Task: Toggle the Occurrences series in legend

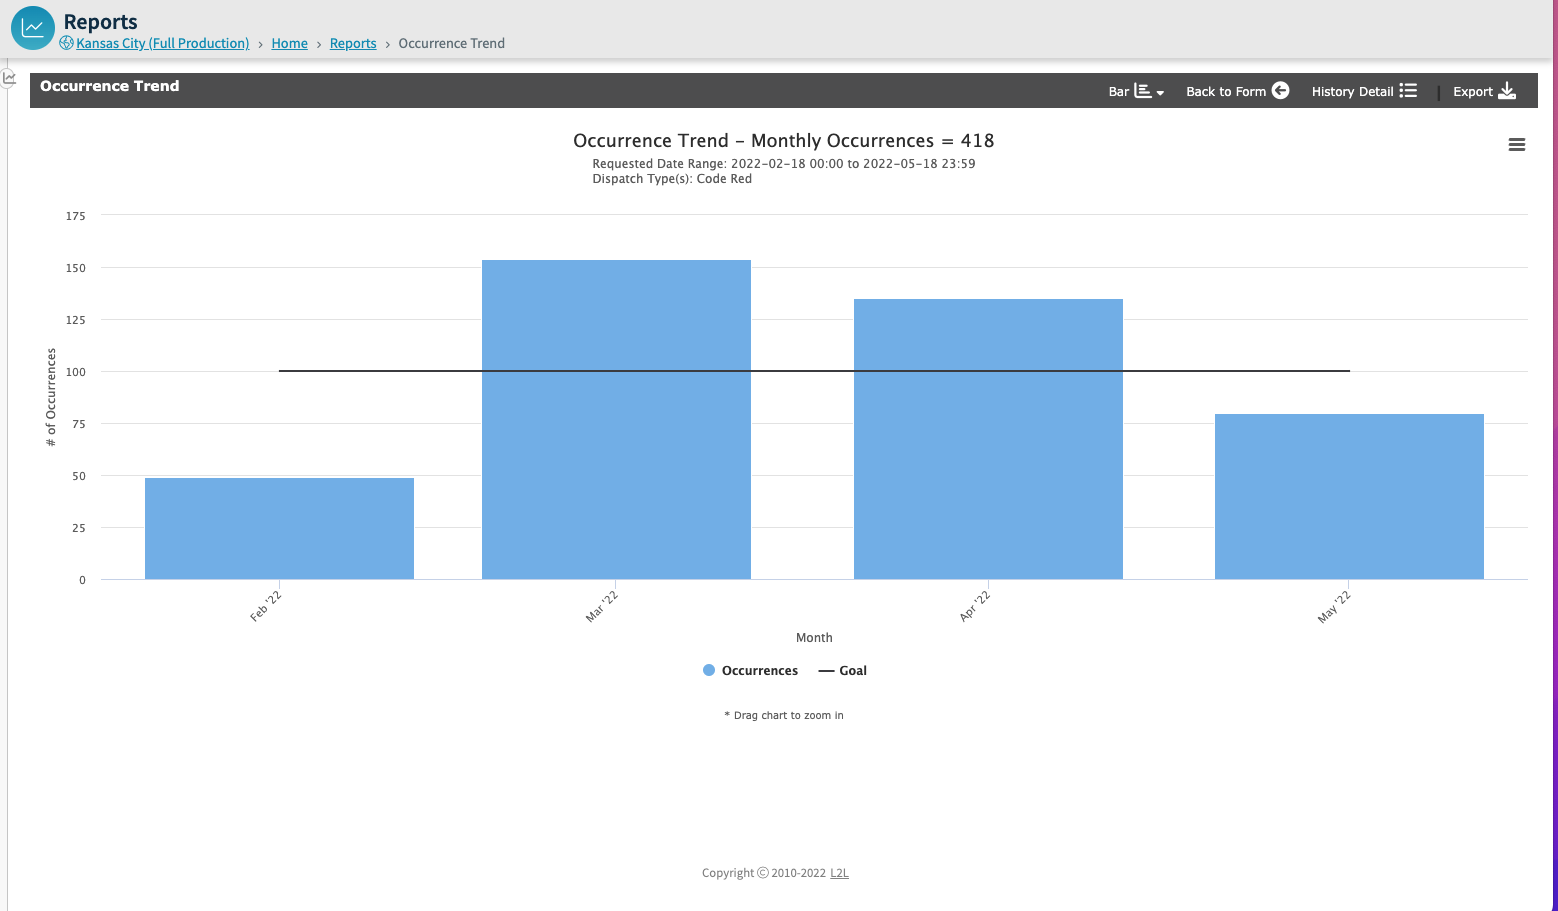Action: point(750,671)
